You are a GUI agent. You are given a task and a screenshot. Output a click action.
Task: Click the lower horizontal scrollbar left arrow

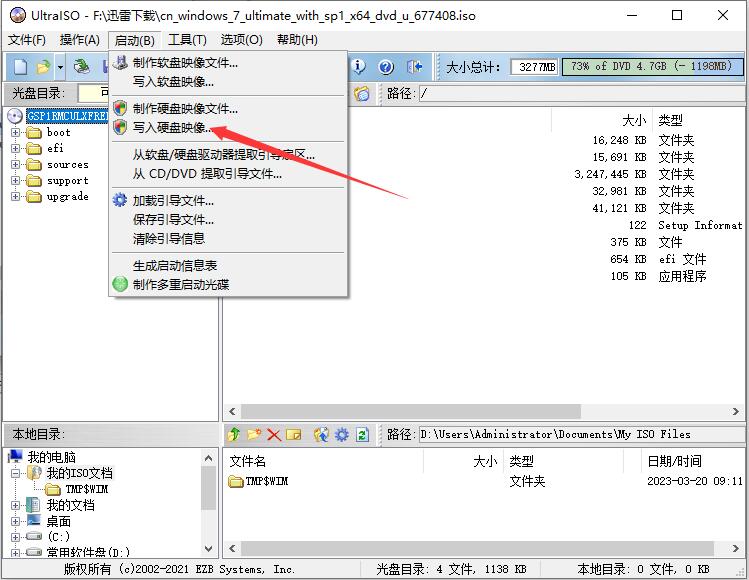(x=232, y=548)
